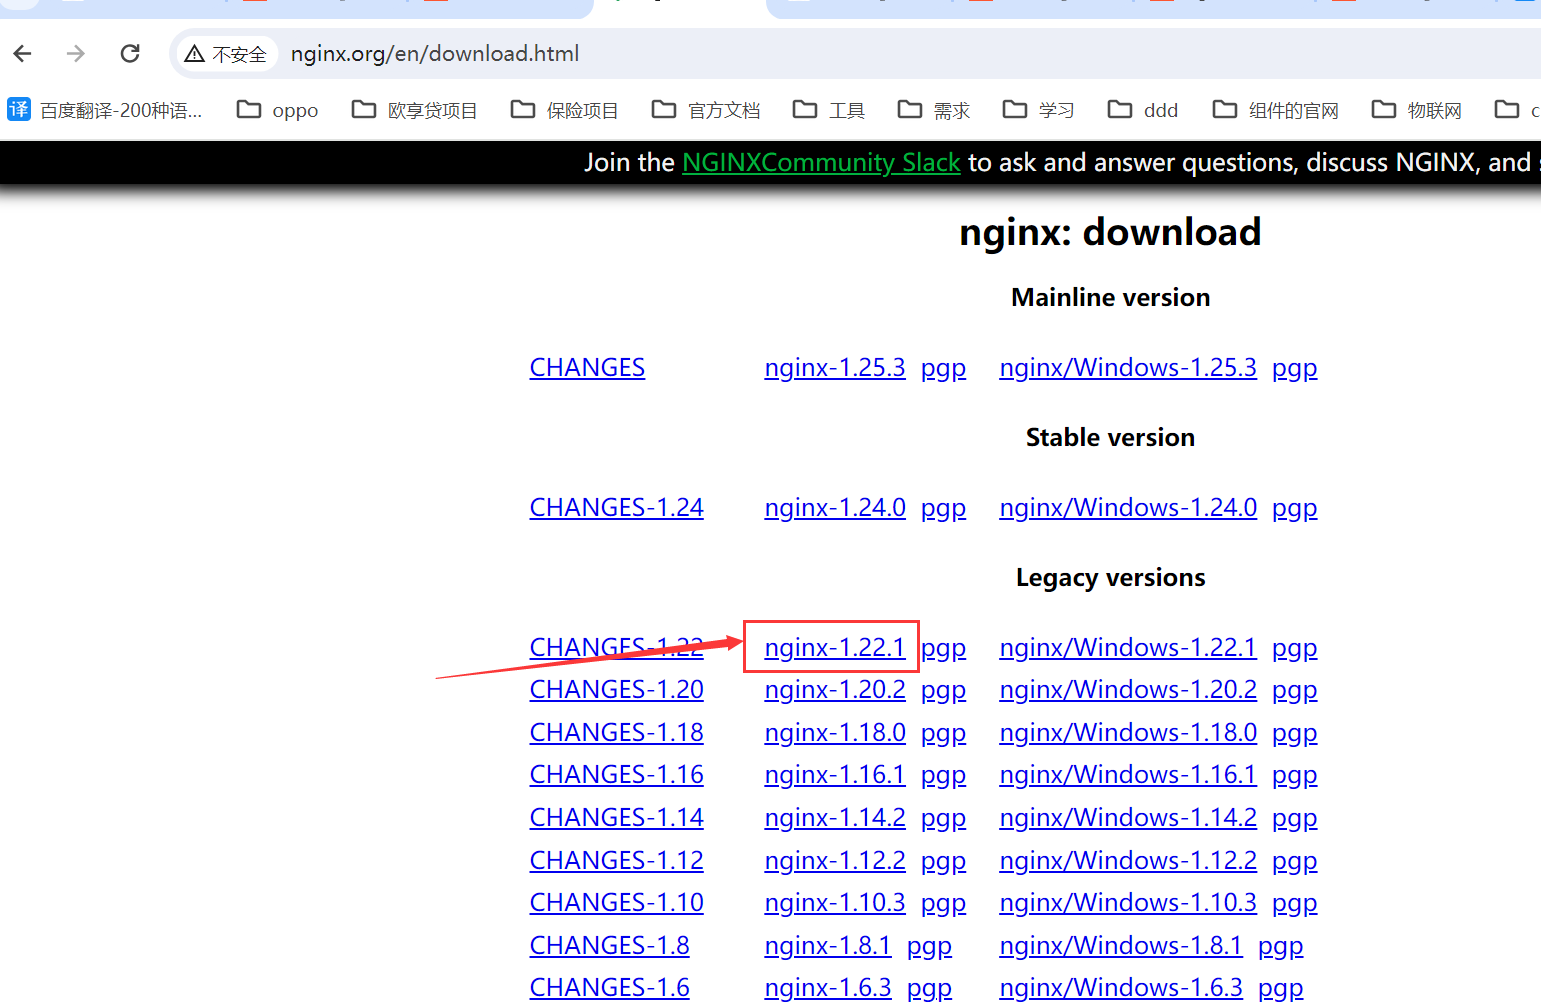Open pgp signature next to nginx-1.20.2
The height and width of the screenshot is (1005, 1541).
943,691
